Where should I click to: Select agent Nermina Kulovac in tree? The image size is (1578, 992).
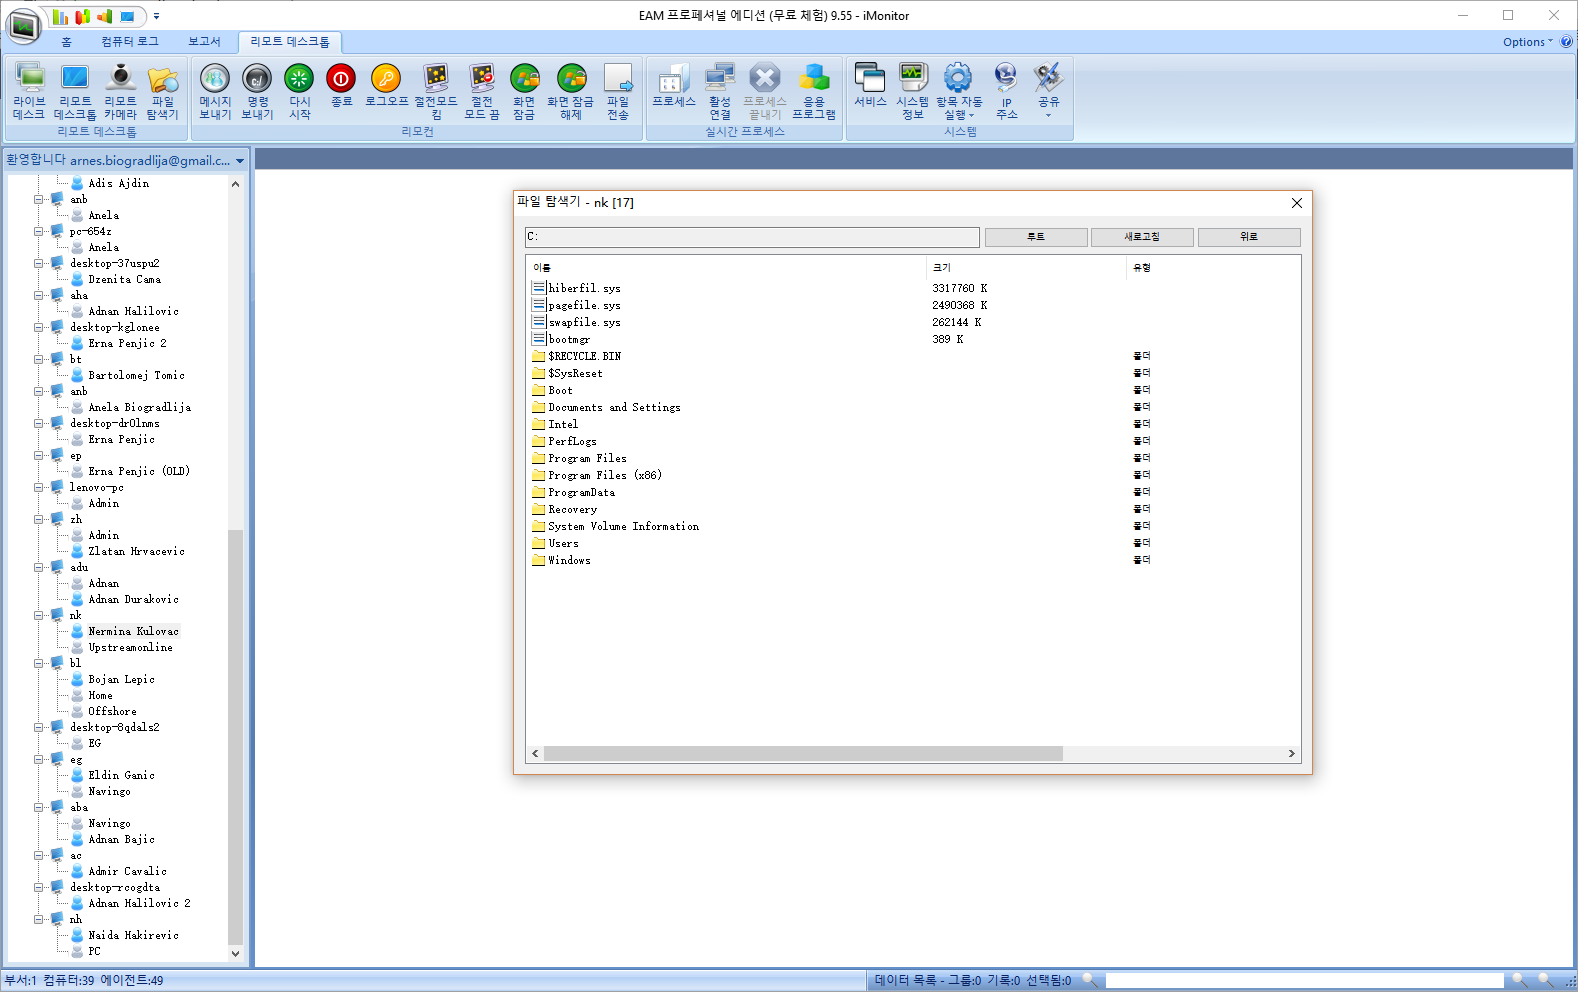133,631
